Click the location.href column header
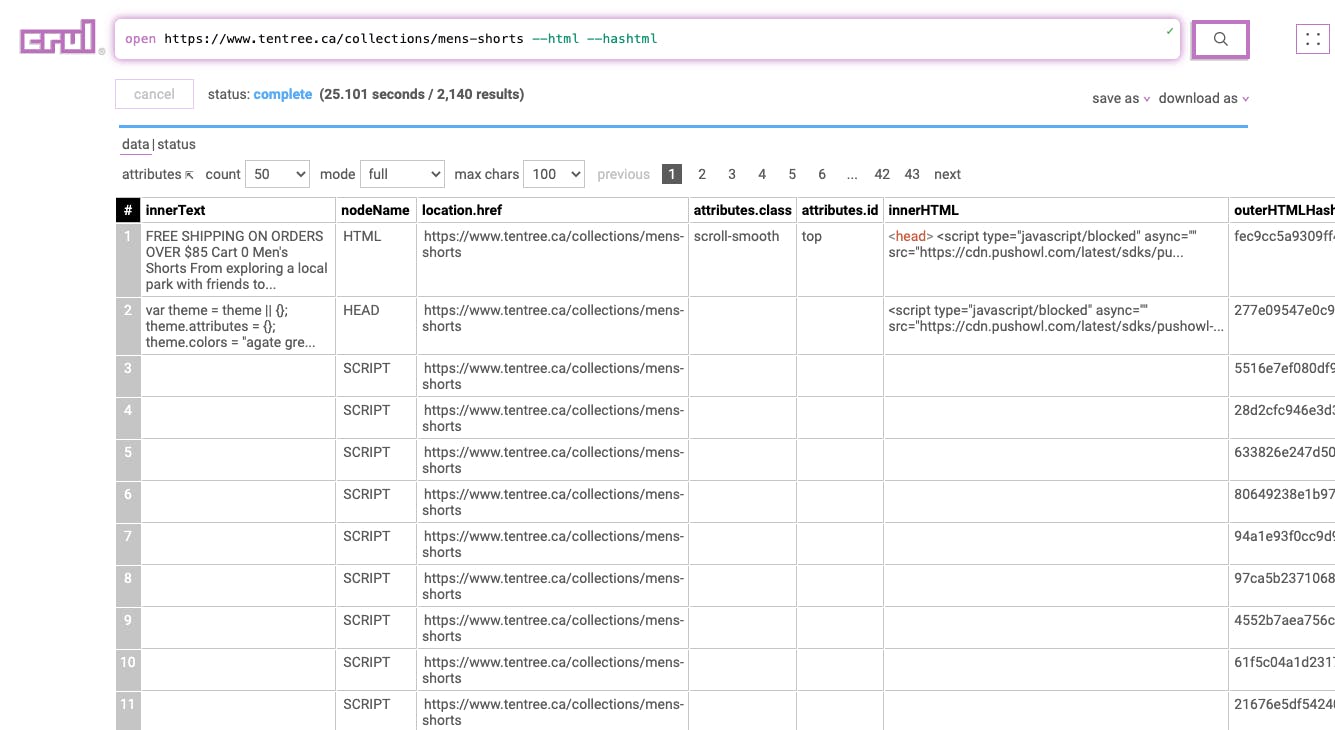 pyautogui.click(x=552, y=210)
